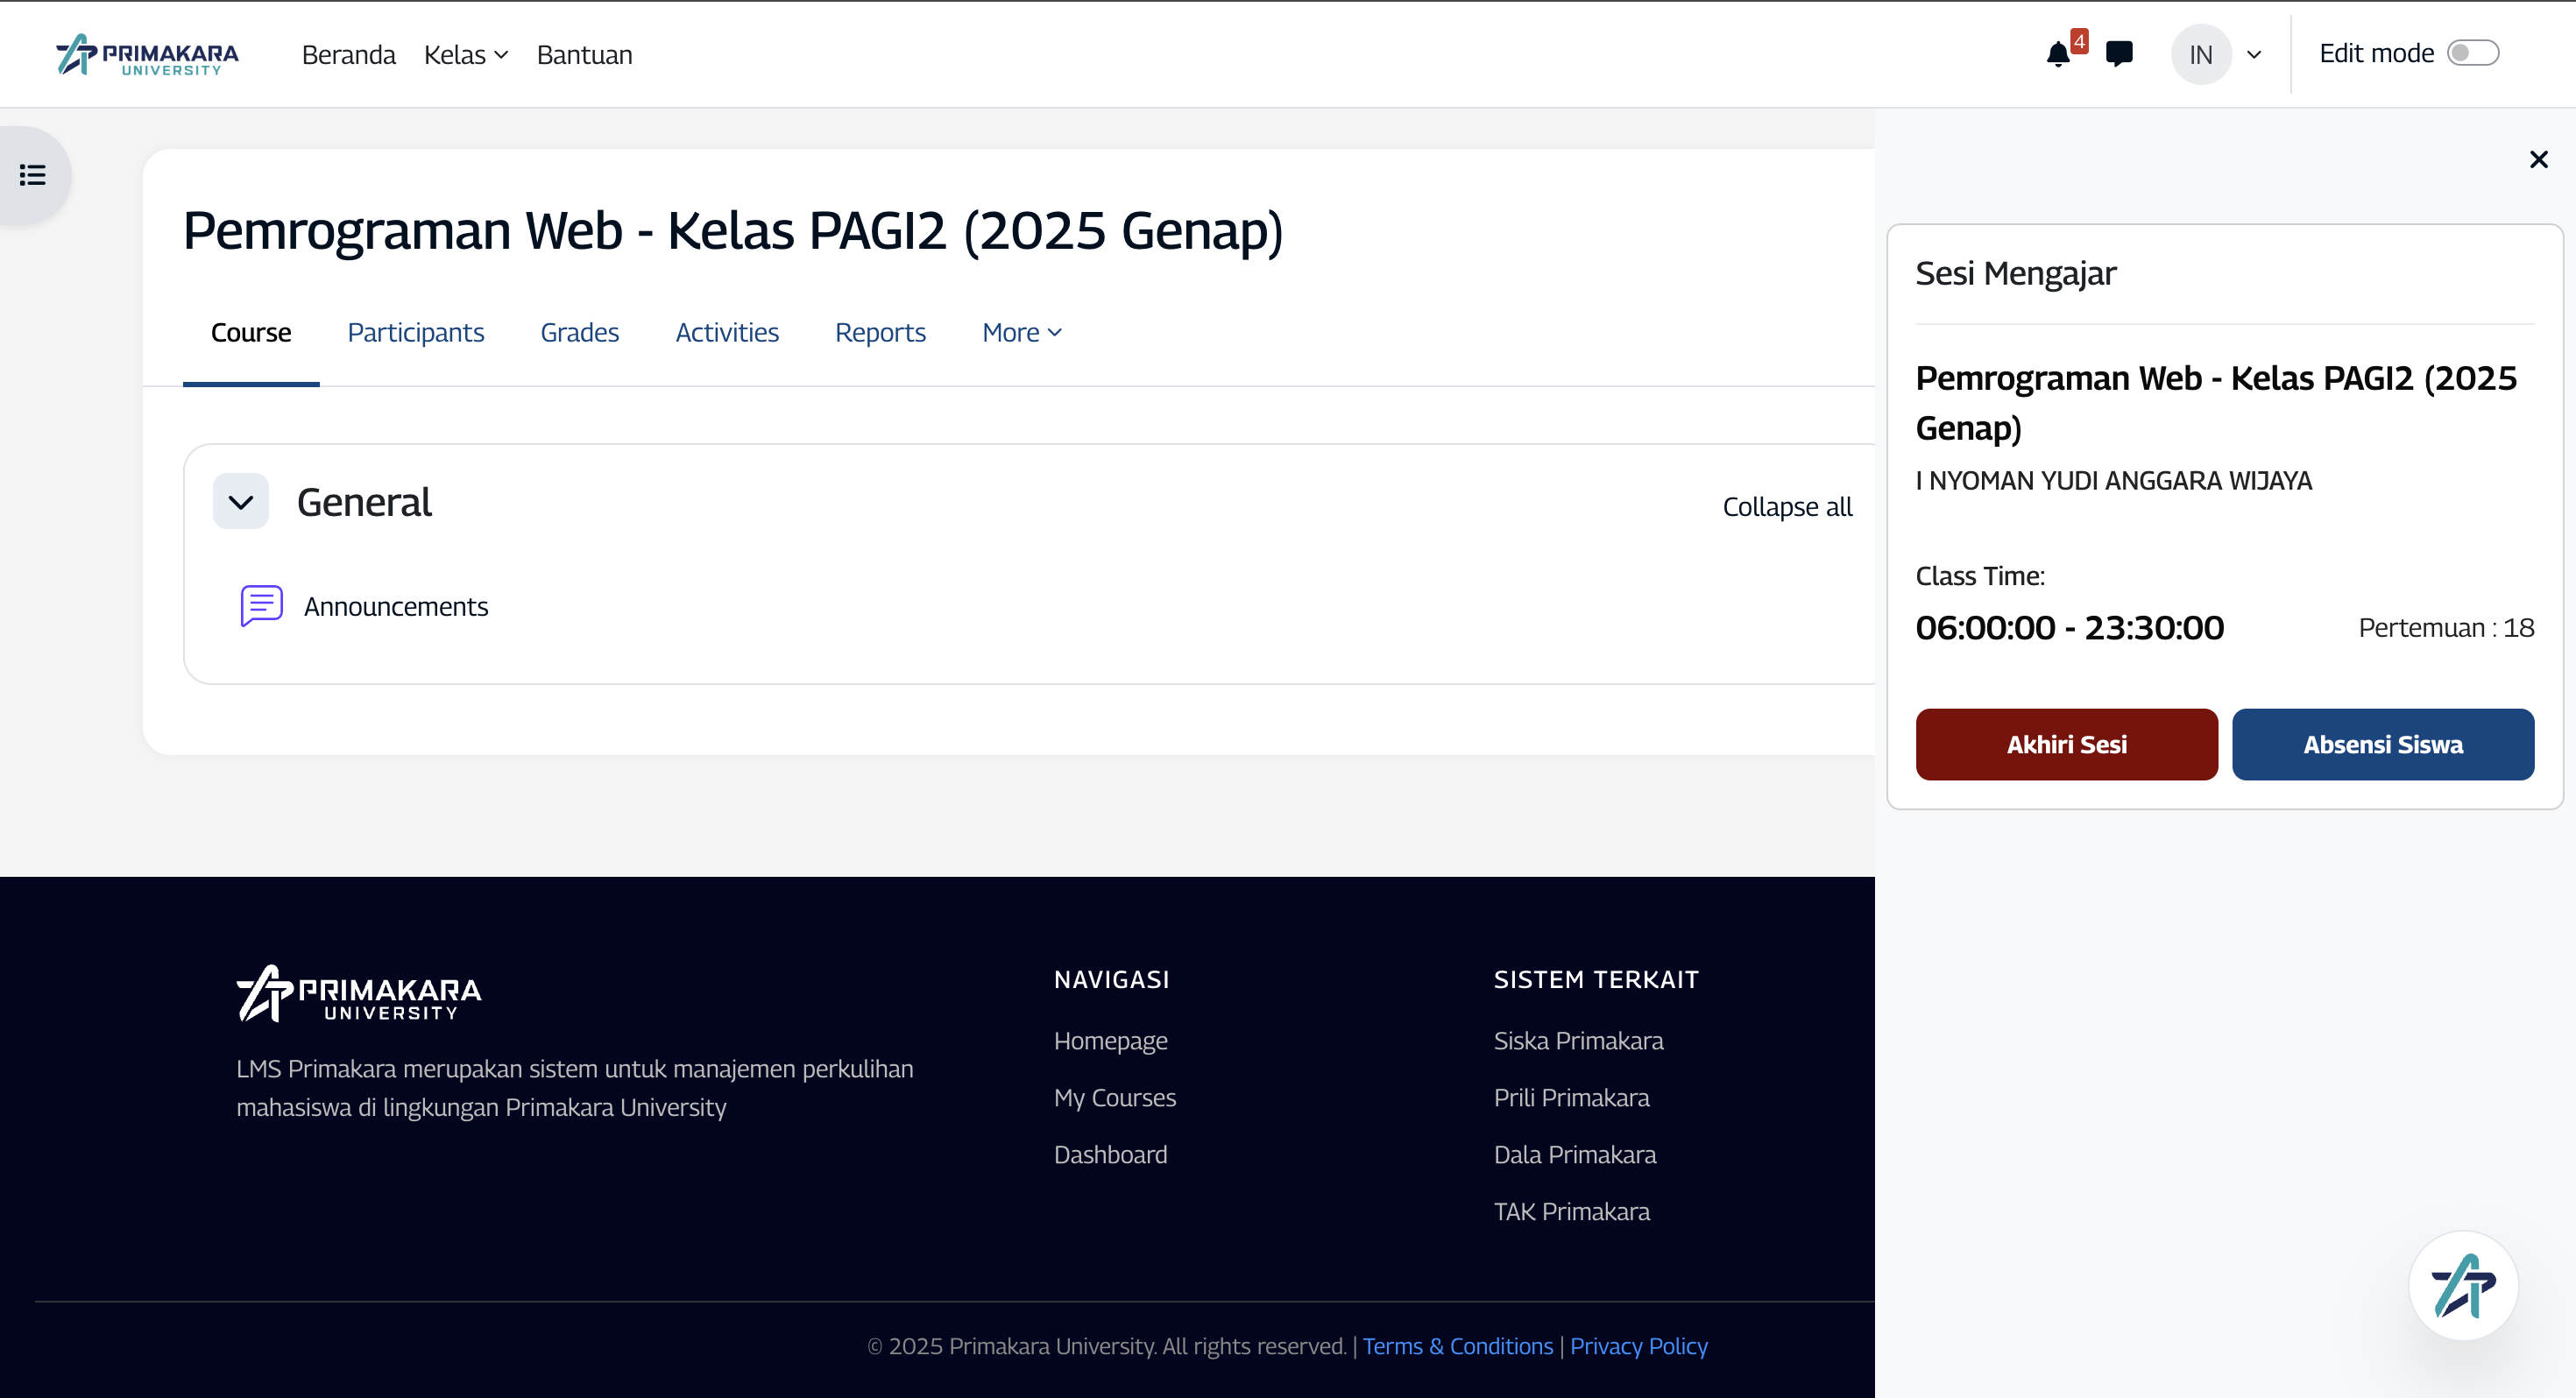Viewport: 2576px width, 1398px height.
Task: Go to Beranda in the top navigation
Action: tap(349, 54)
